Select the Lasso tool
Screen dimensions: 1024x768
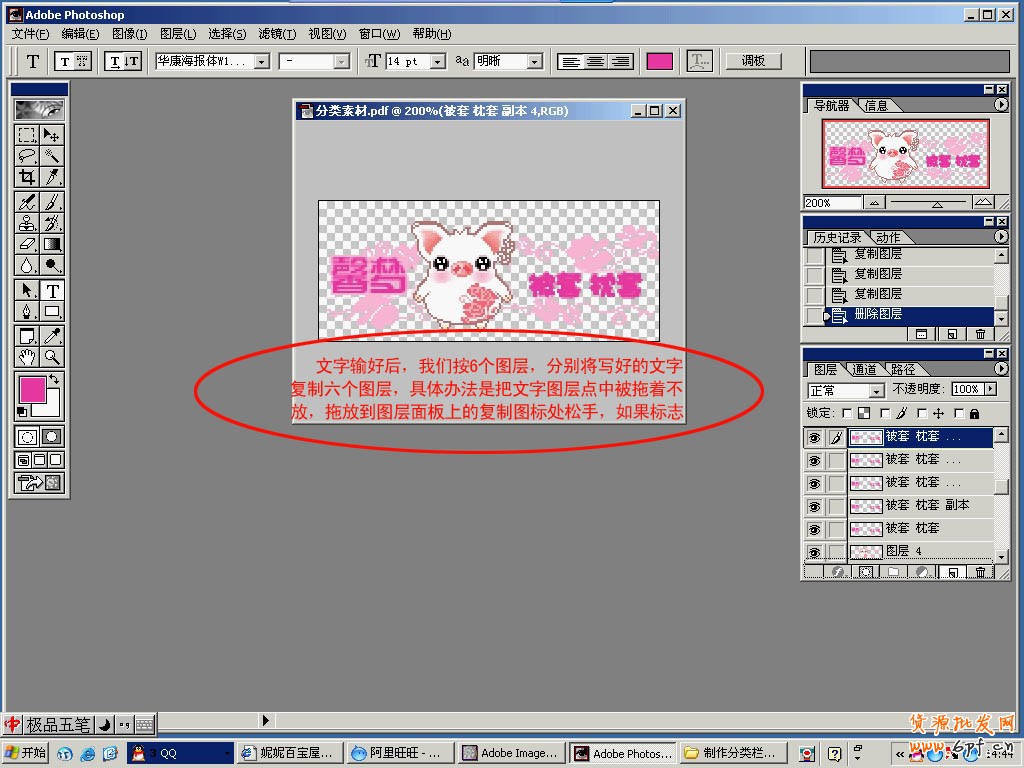click(x=27, y=156)
